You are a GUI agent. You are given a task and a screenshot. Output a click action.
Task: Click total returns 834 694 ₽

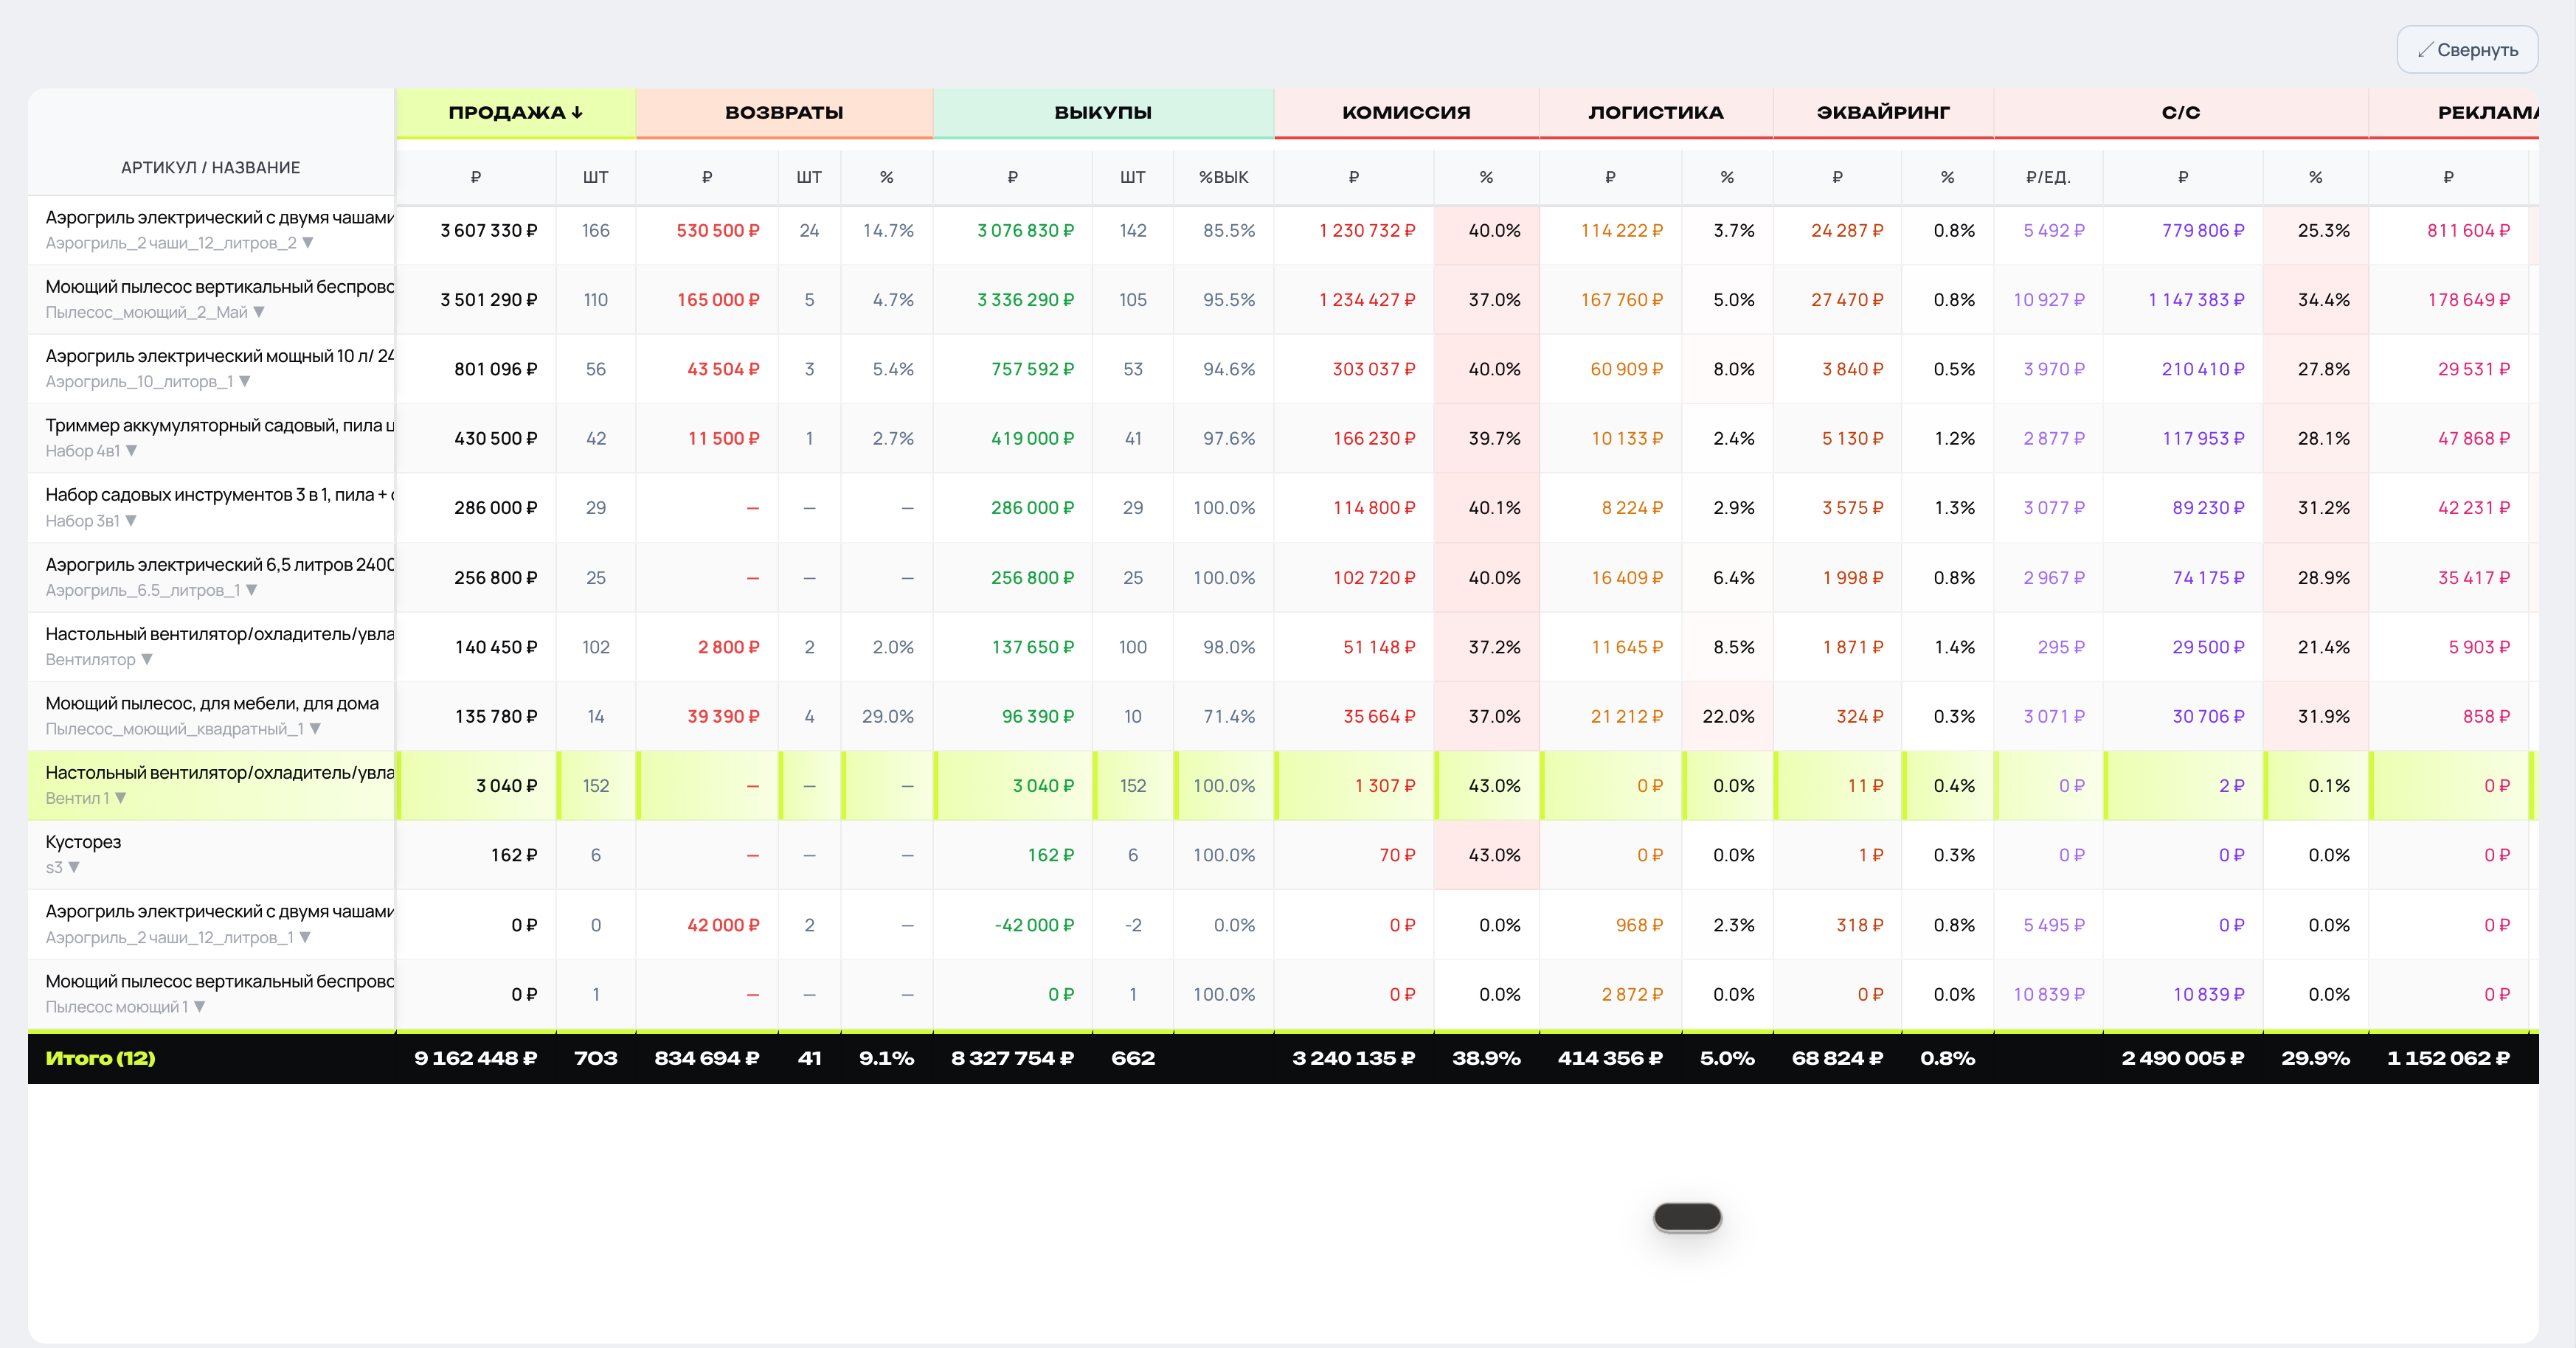[706, 1058]
